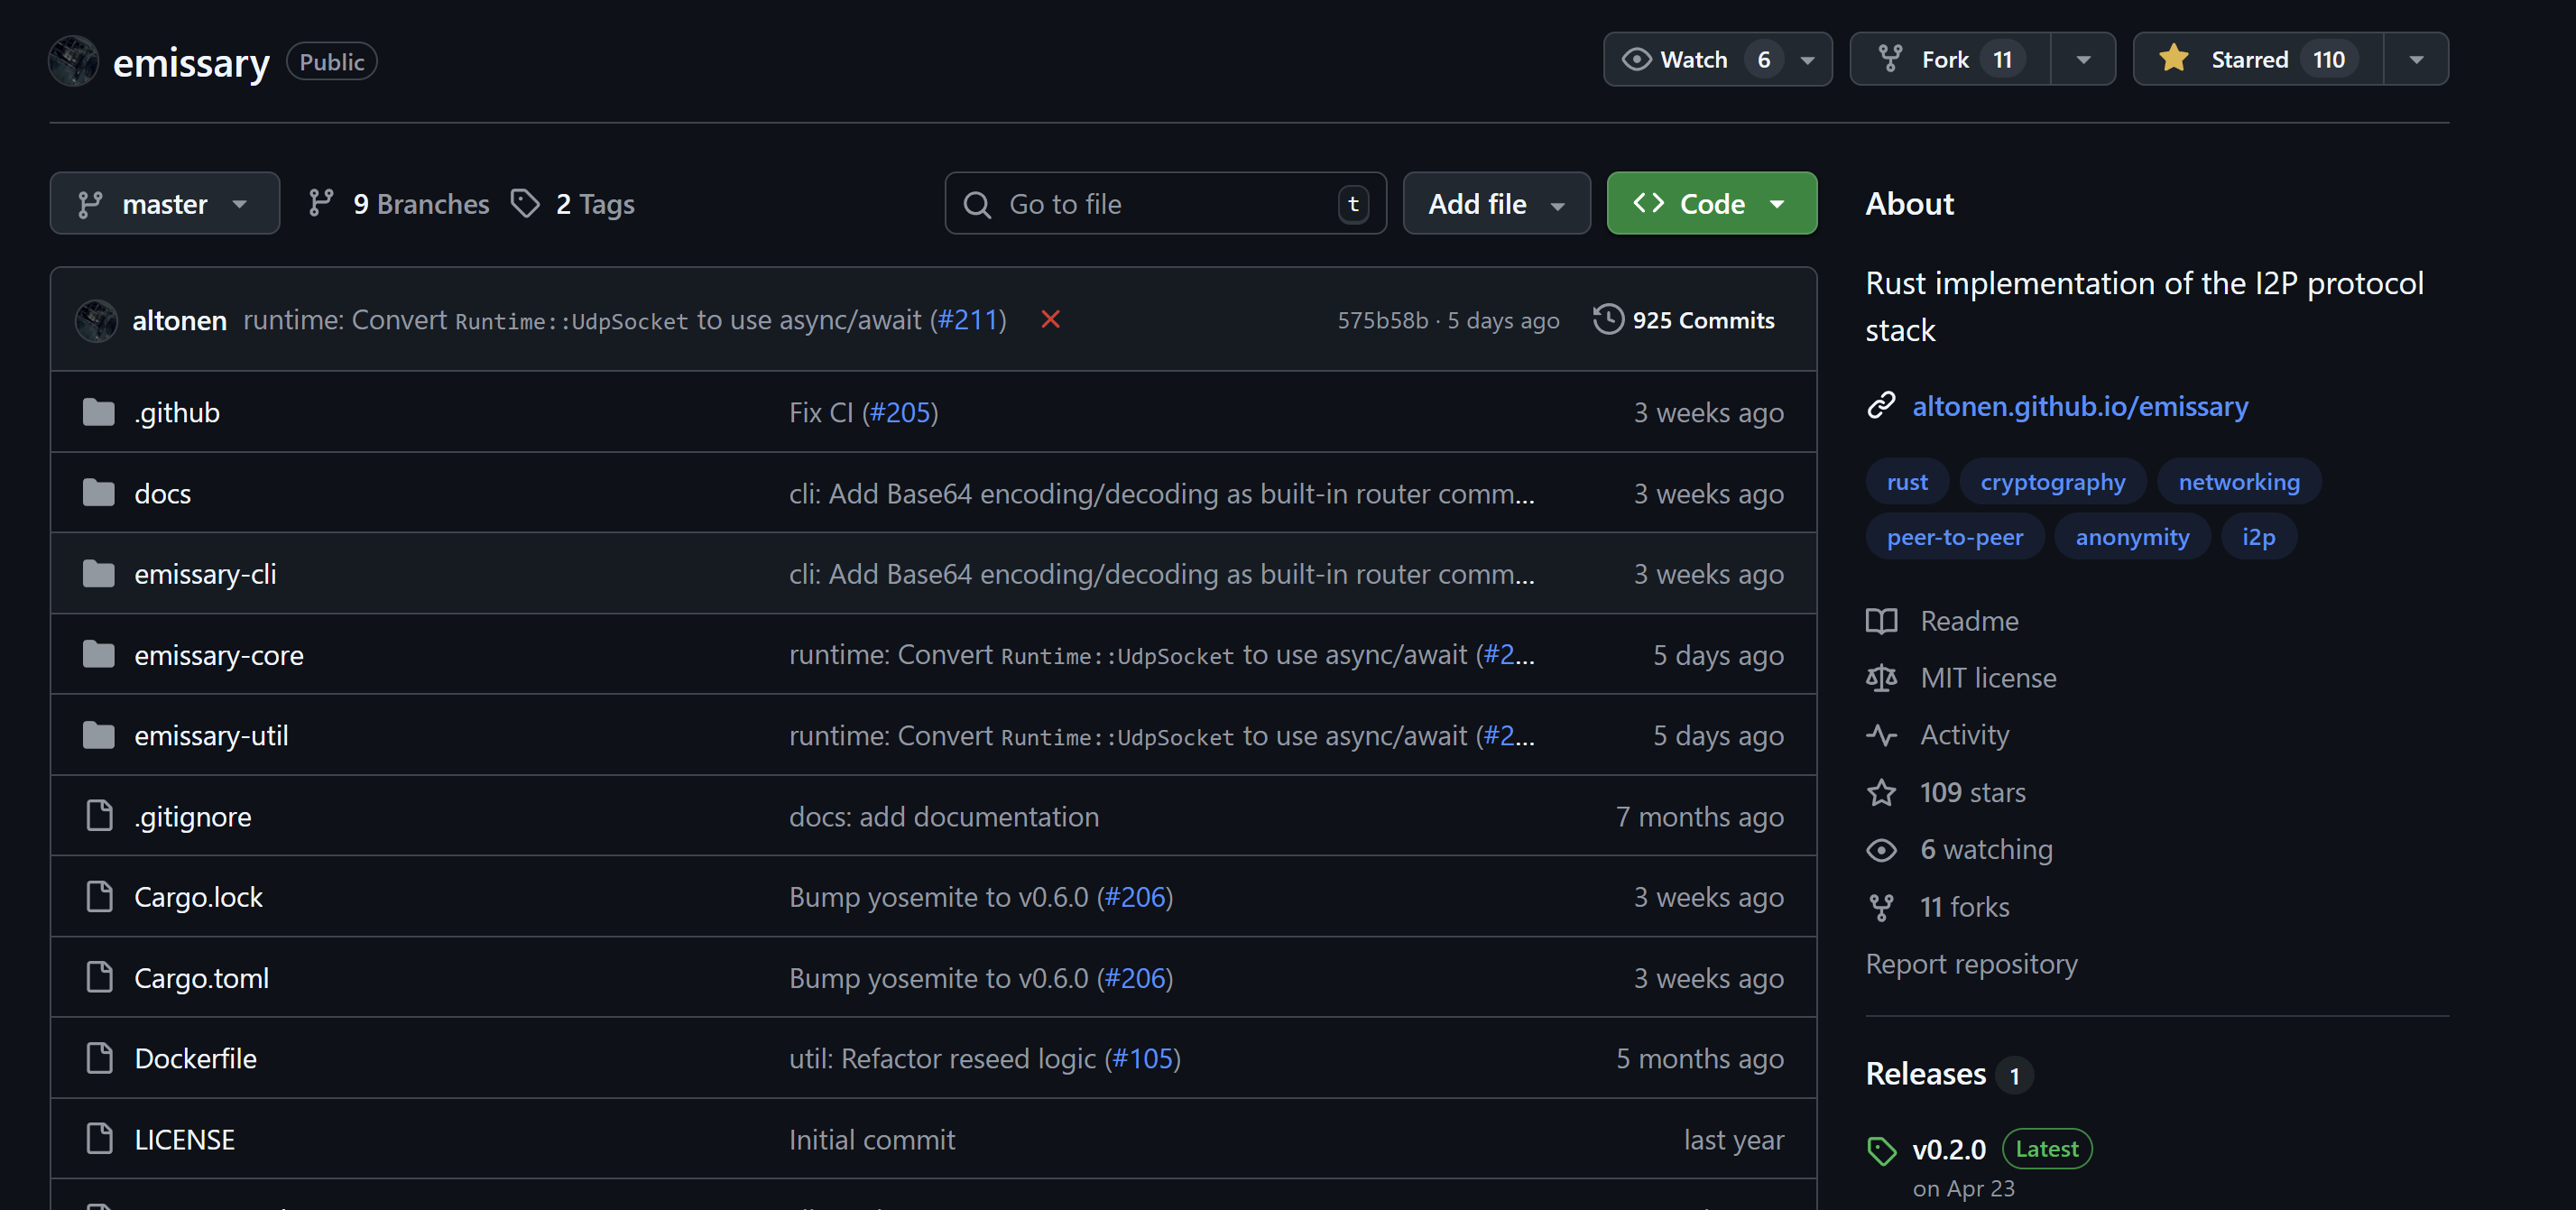Click the Dockerfile file icon
2576x1210 pixels.
tap(99, 1058)
